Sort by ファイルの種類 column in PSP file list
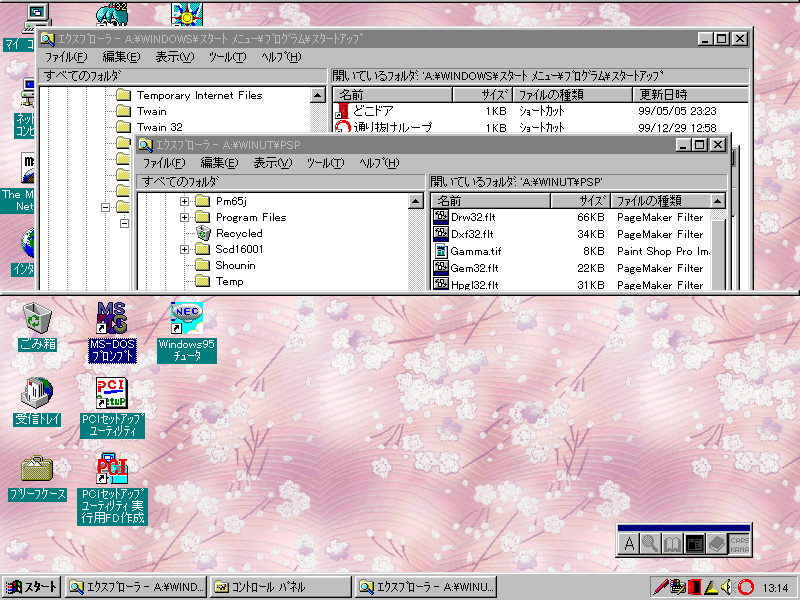Viewport: 800px width, 600px height. [x=661, y=201]
